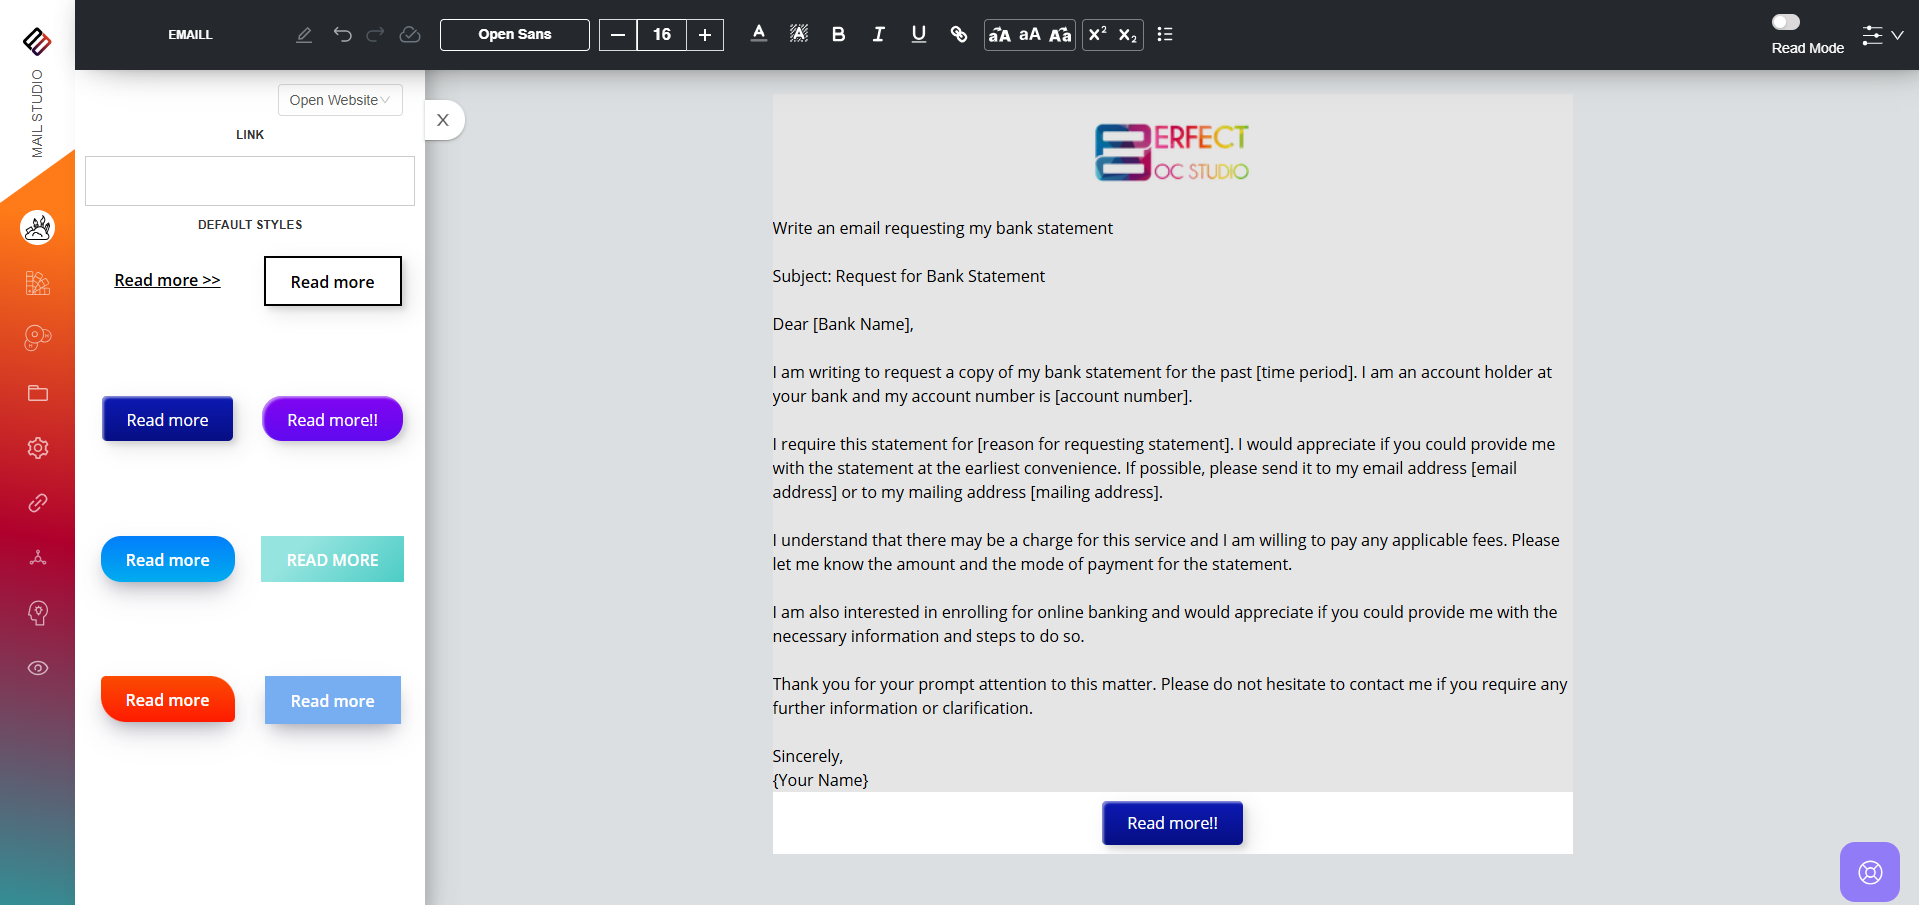Apply italic formatting

coord(878,34)
